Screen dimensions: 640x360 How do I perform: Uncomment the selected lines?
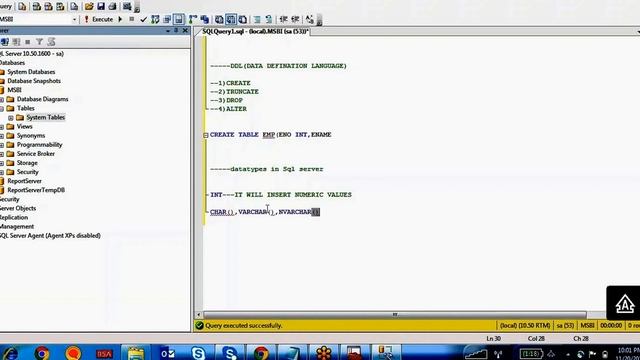[x=269, y=19]
